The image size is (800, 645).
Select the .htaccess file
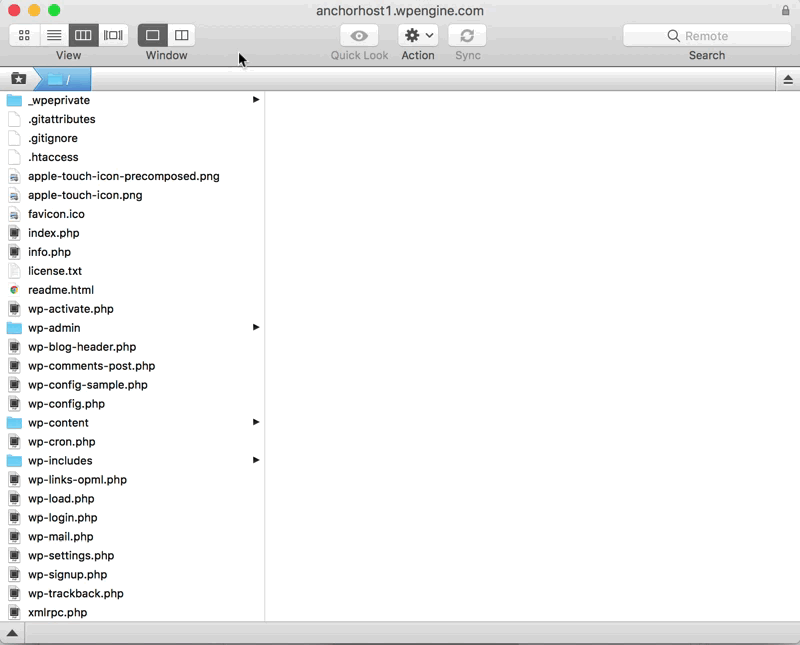132,157
